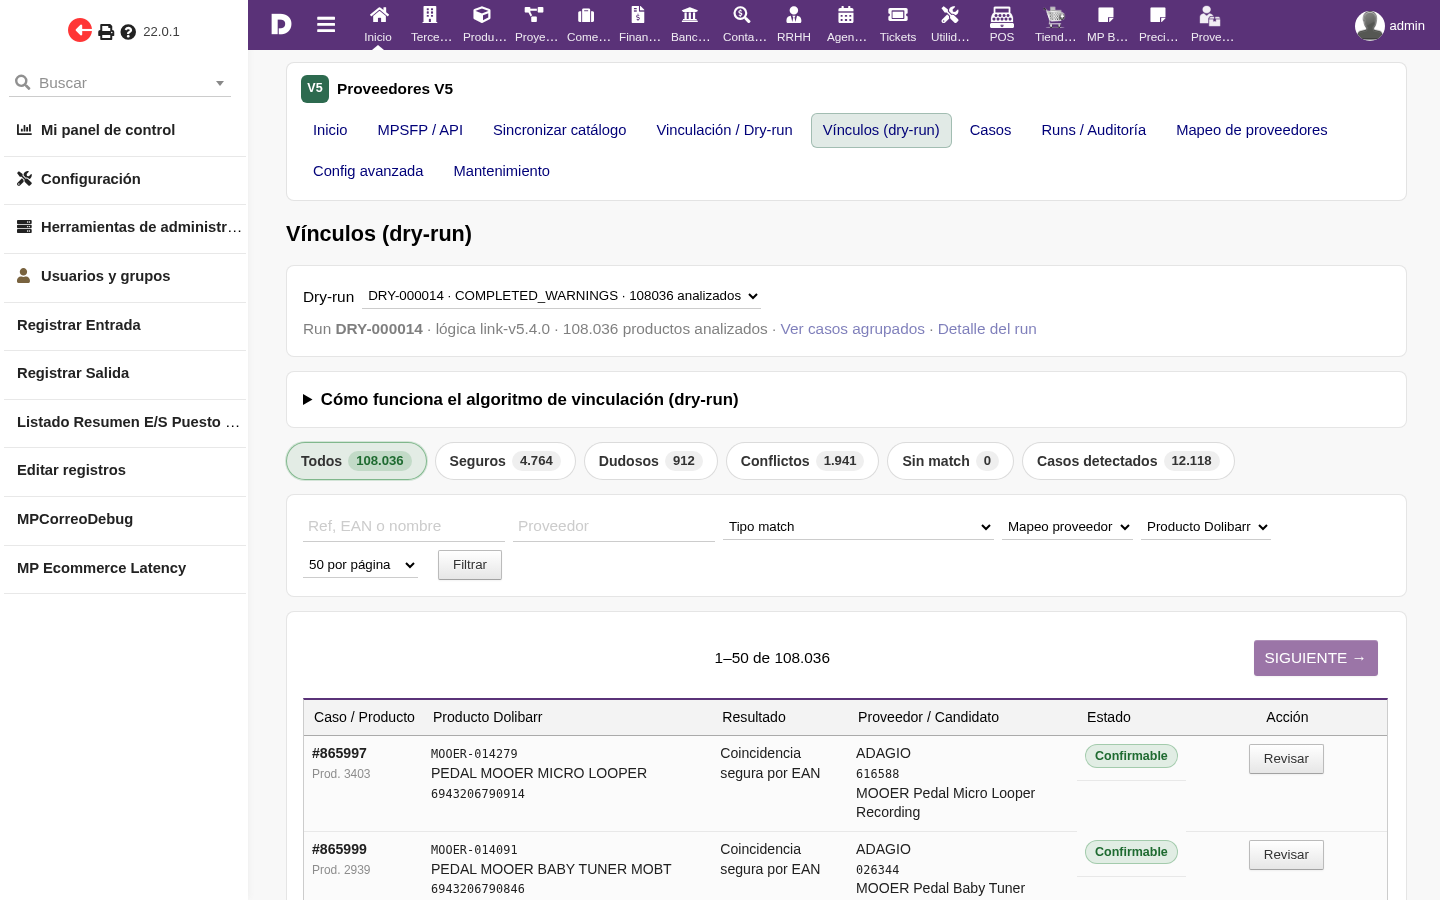The height and width of the screenshot is (900, 1440).
Task: Click the V5 green badge icon
Action: [315, 88]
